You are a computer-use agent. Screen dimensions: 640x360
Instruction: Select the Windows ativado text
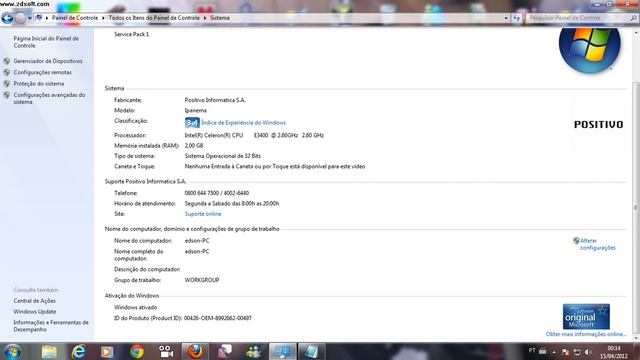click(x=136, y=307)
